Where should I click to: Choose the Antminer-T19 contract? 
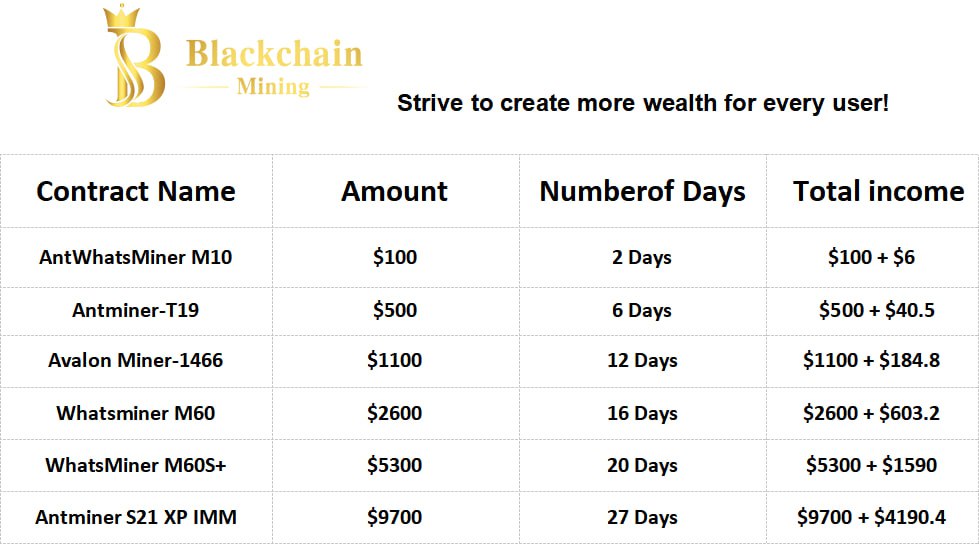(136, 310)
